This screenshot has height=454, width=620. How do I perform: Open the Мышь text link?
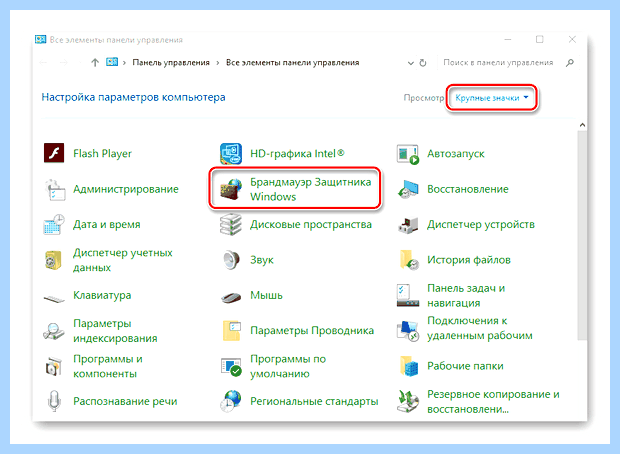[x=267, y=295]
